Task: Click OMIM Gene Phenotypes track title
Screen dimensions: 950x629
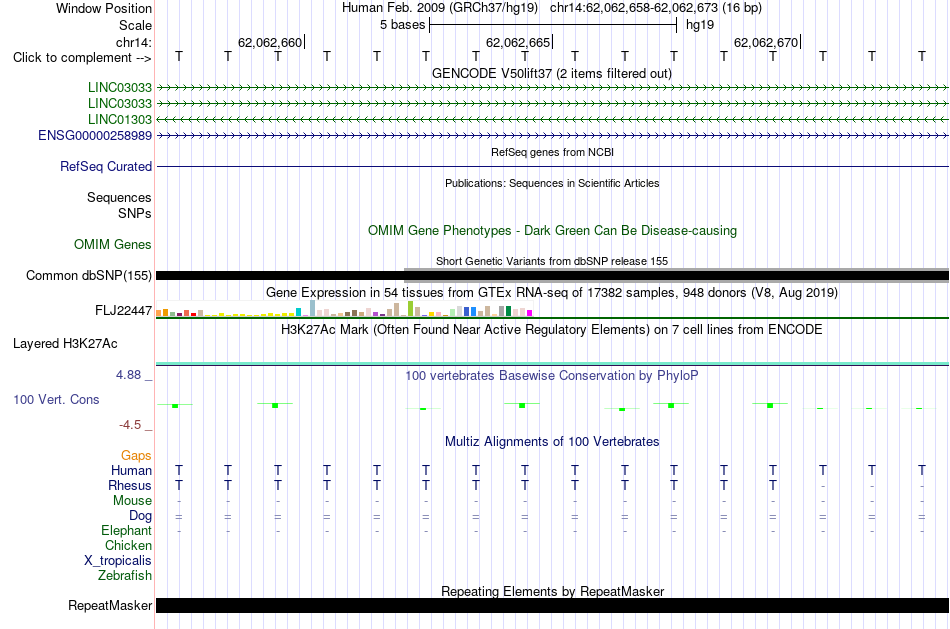Action: tap(552, 231)
